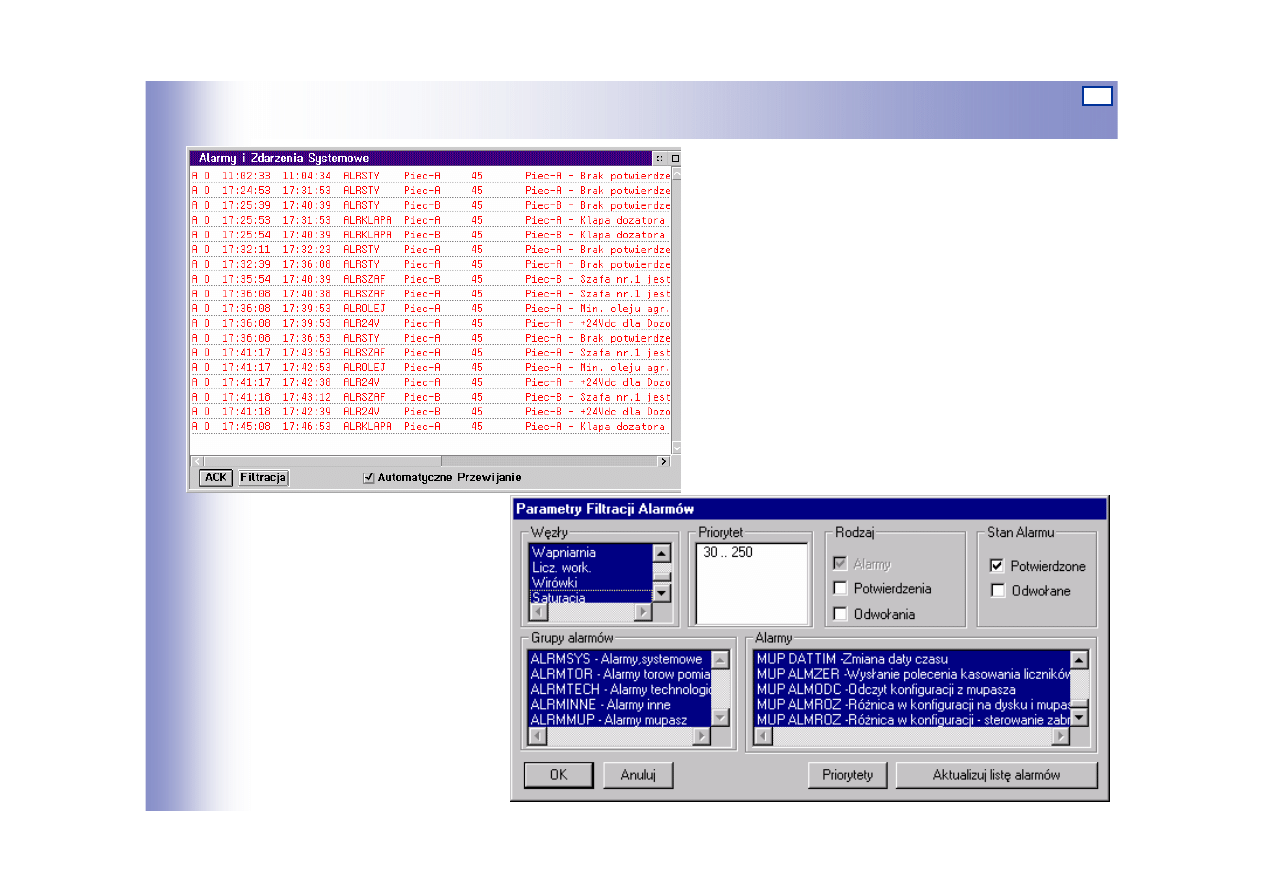Select the alarm row at 17:45:08

430,426
